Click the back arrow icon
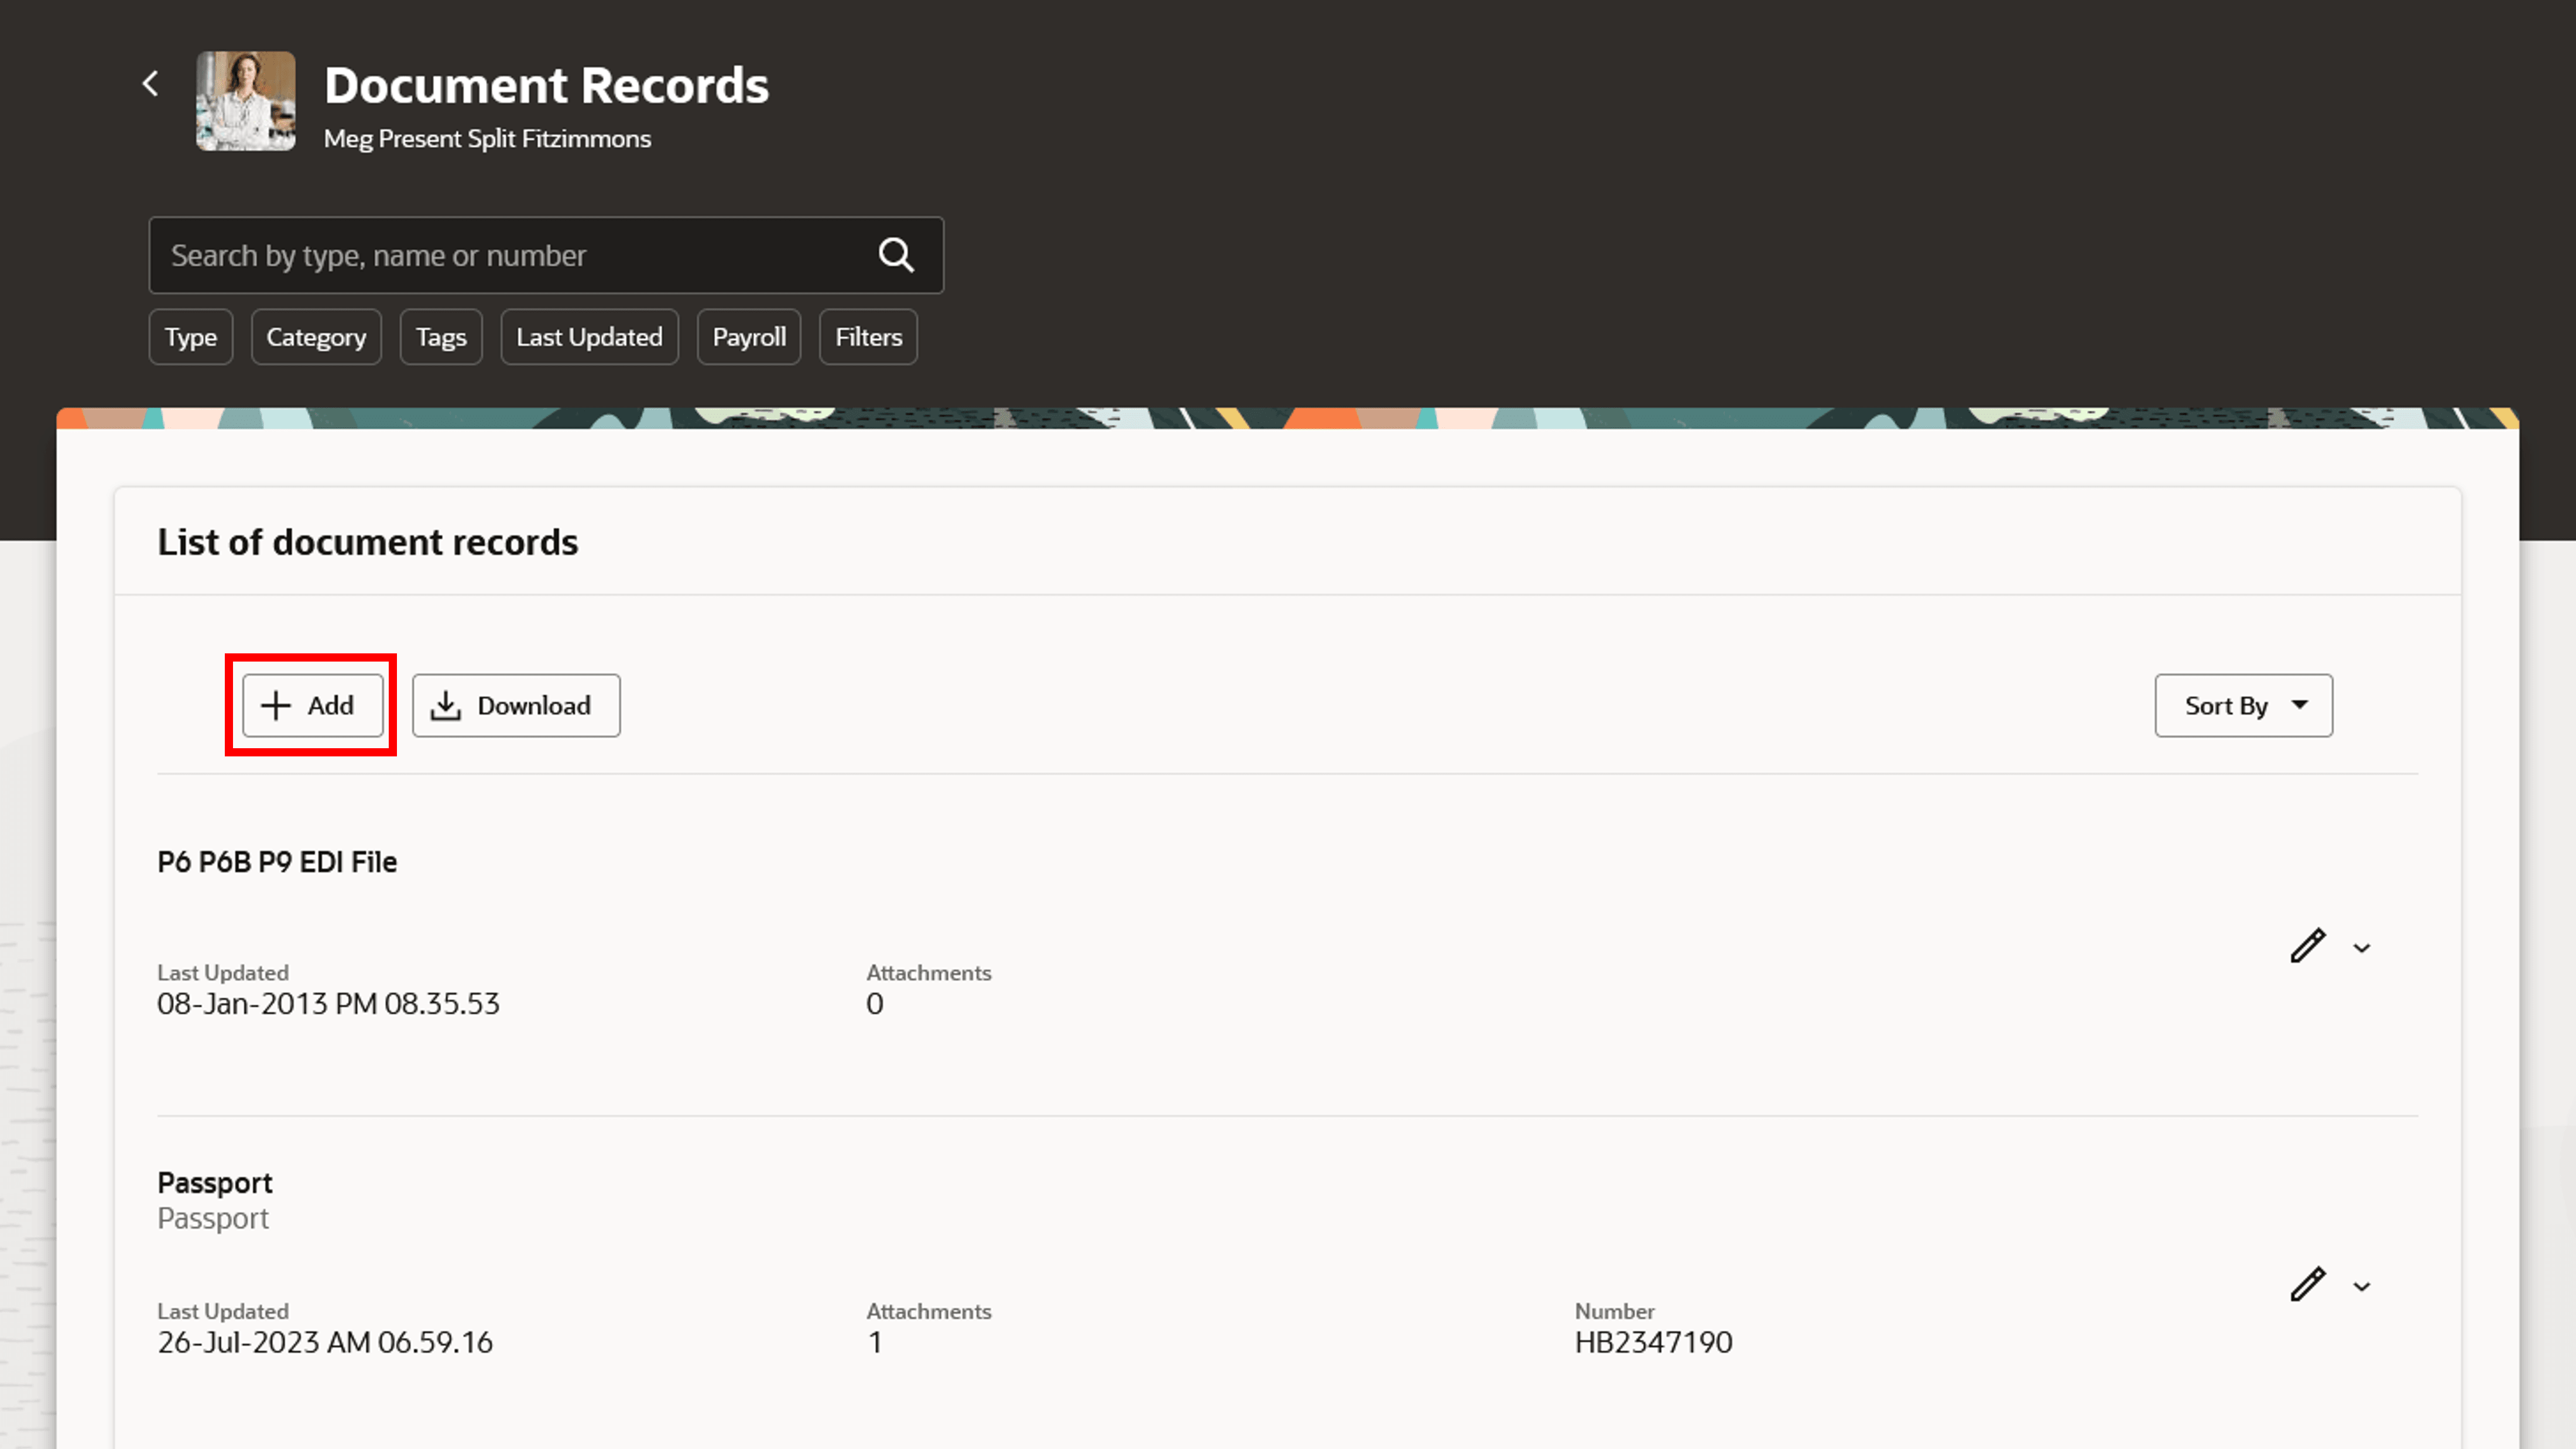Screen dimensions: 2576x1449 [x=151, y=84]
